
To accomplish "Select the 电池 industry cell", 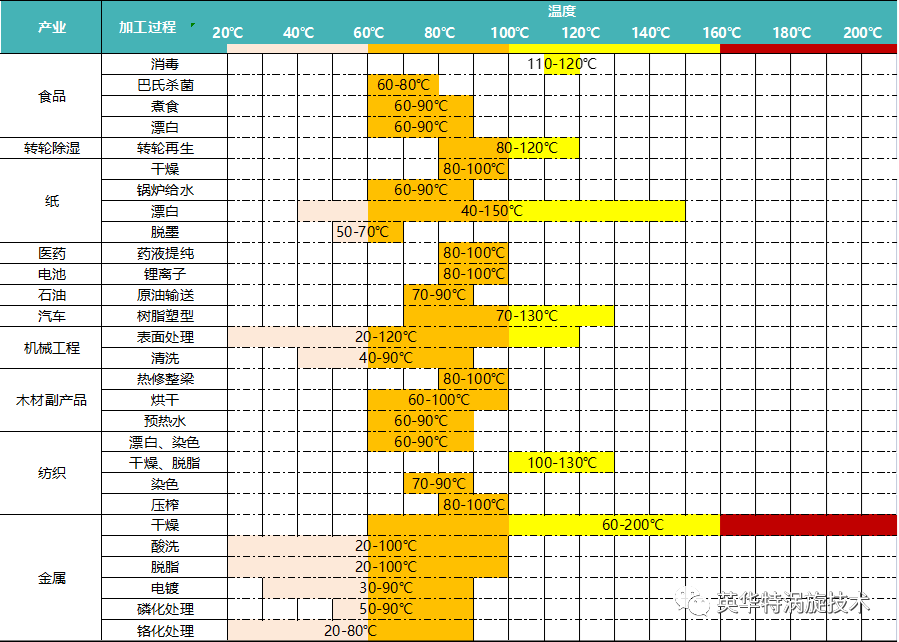I will 51,274.
